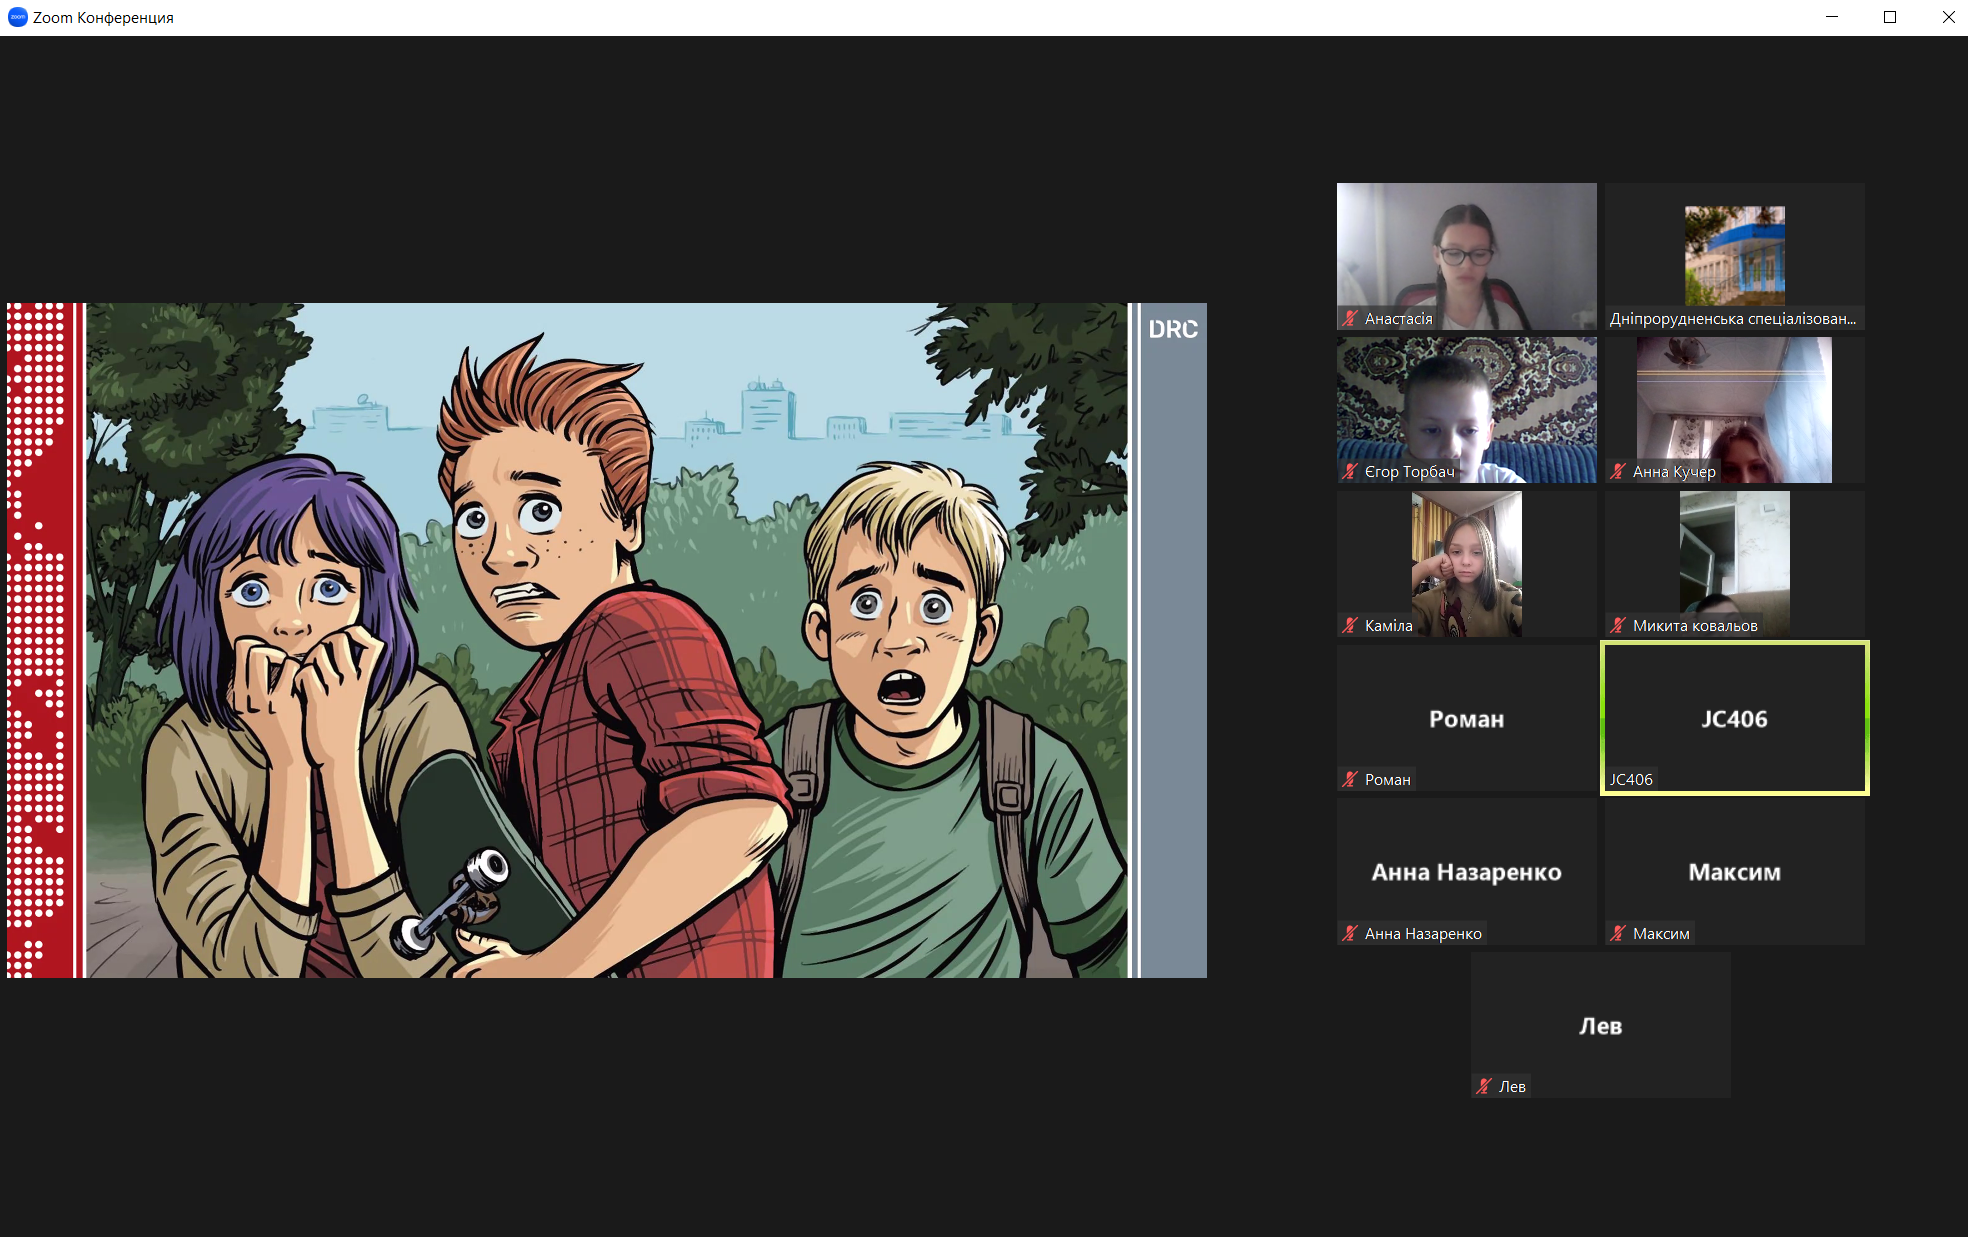Image resolution: width=1968 pixels, height=1237 pixels.
Task: Click muted mic icon beside Каміла
Action: click(x=1350, y=626)
